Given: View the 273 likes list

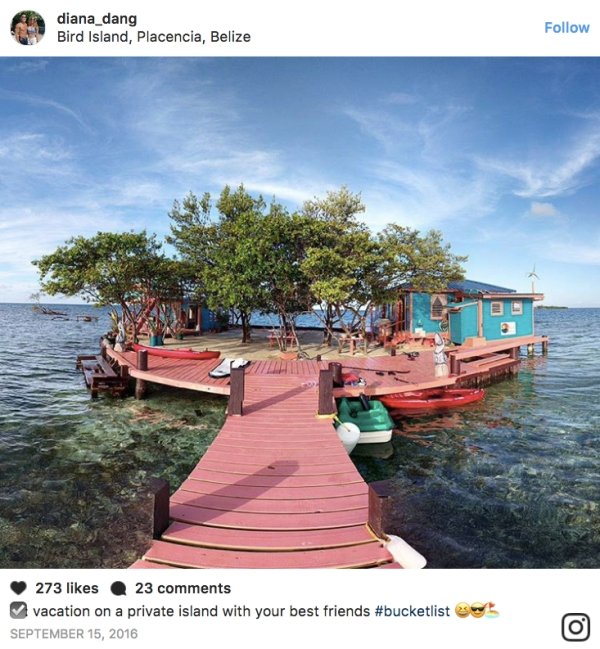Looking at the screenshot, I should click(x=67, y=588).
